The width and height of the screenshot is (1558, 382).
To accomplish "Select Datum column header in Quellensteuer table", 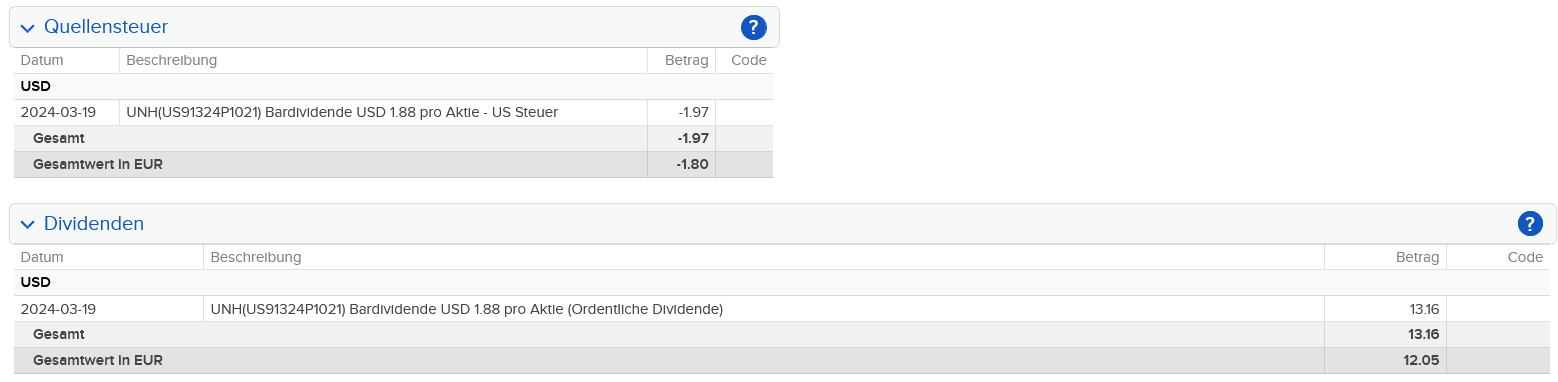I will point(42,60).
